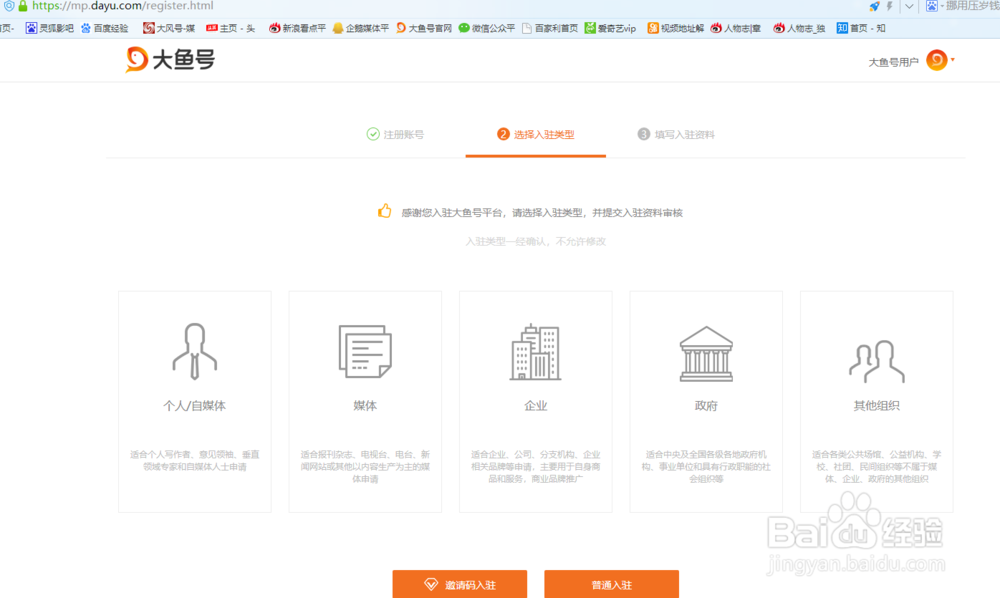Click the green secure lock icon
1000x598 pixels.
[x=23, y=6]
